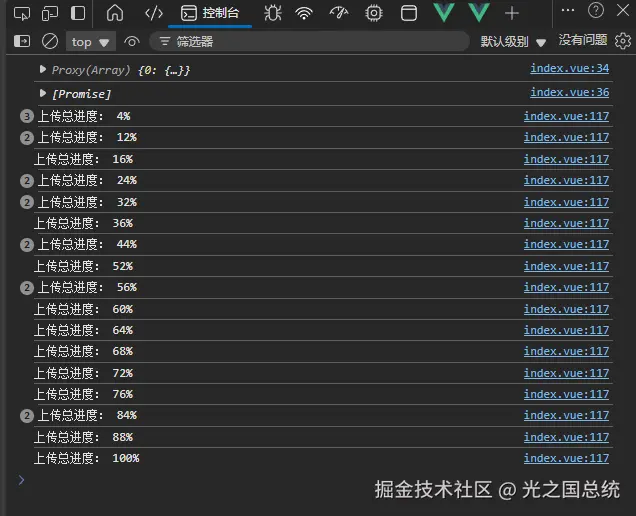Open console settings gear icon
This screenshot has height=516, width=636.
click(x=623, y=41)
